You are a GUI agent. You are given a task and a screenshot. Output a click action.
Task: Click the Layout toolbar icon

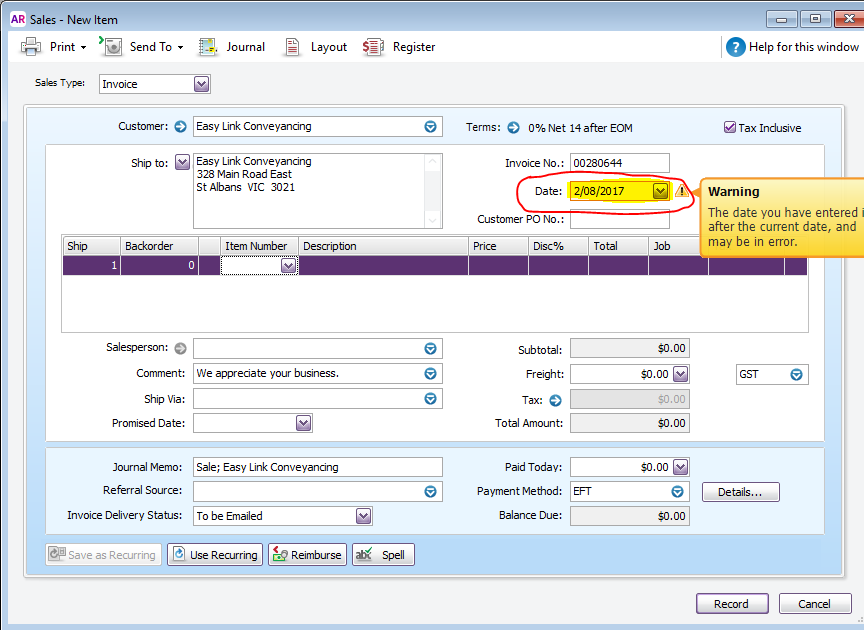pyautogui.click(x=291, y=47)
